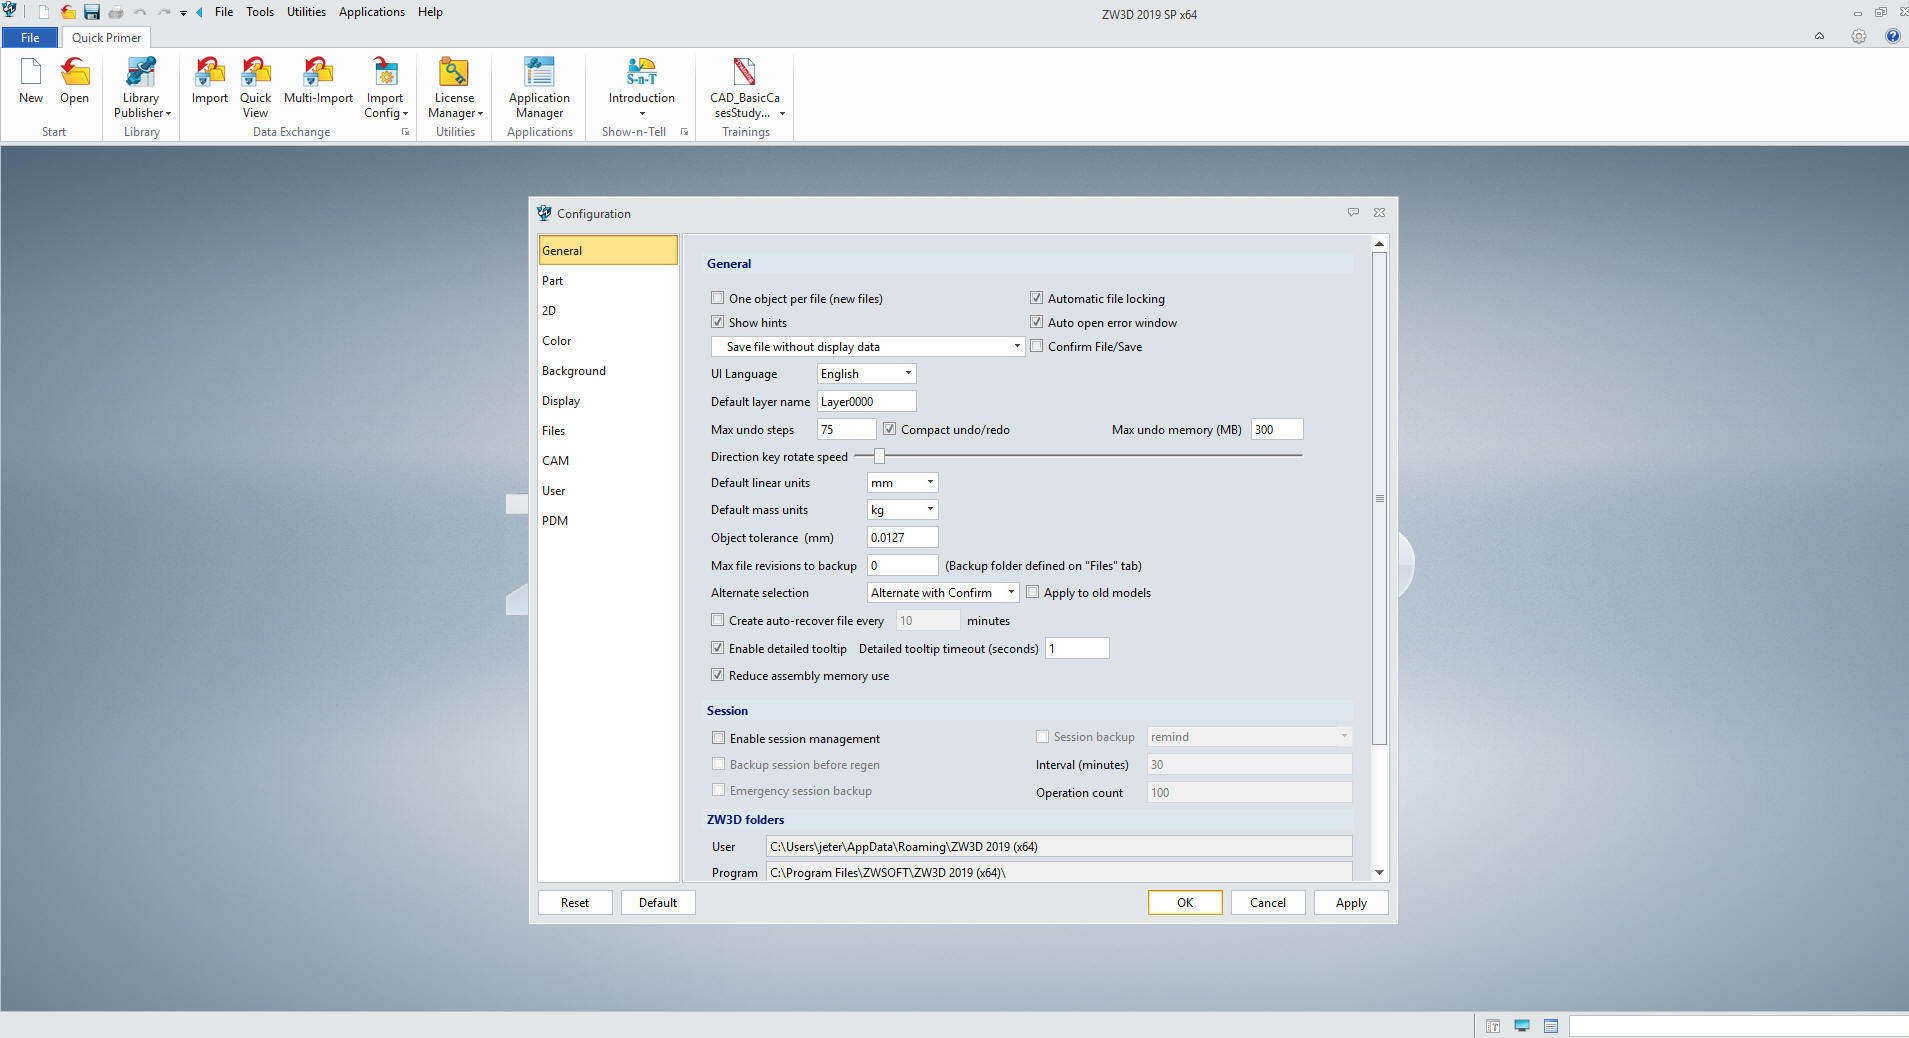The width and height of the screenshot is (1909, 1038).
Task: Click the Cancel button
Action: (x=1268, y=902)
